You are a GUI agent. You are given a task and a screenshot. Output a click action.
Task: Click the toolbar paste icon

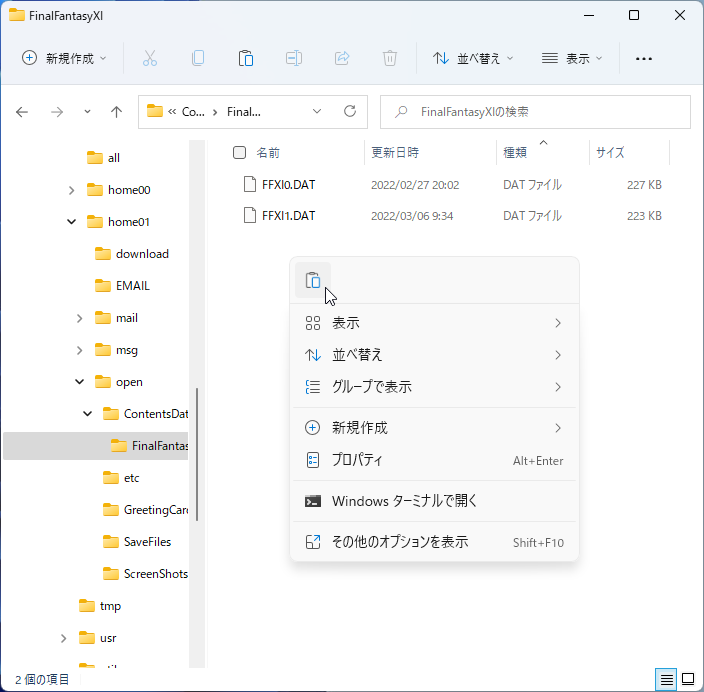point(246,58)
